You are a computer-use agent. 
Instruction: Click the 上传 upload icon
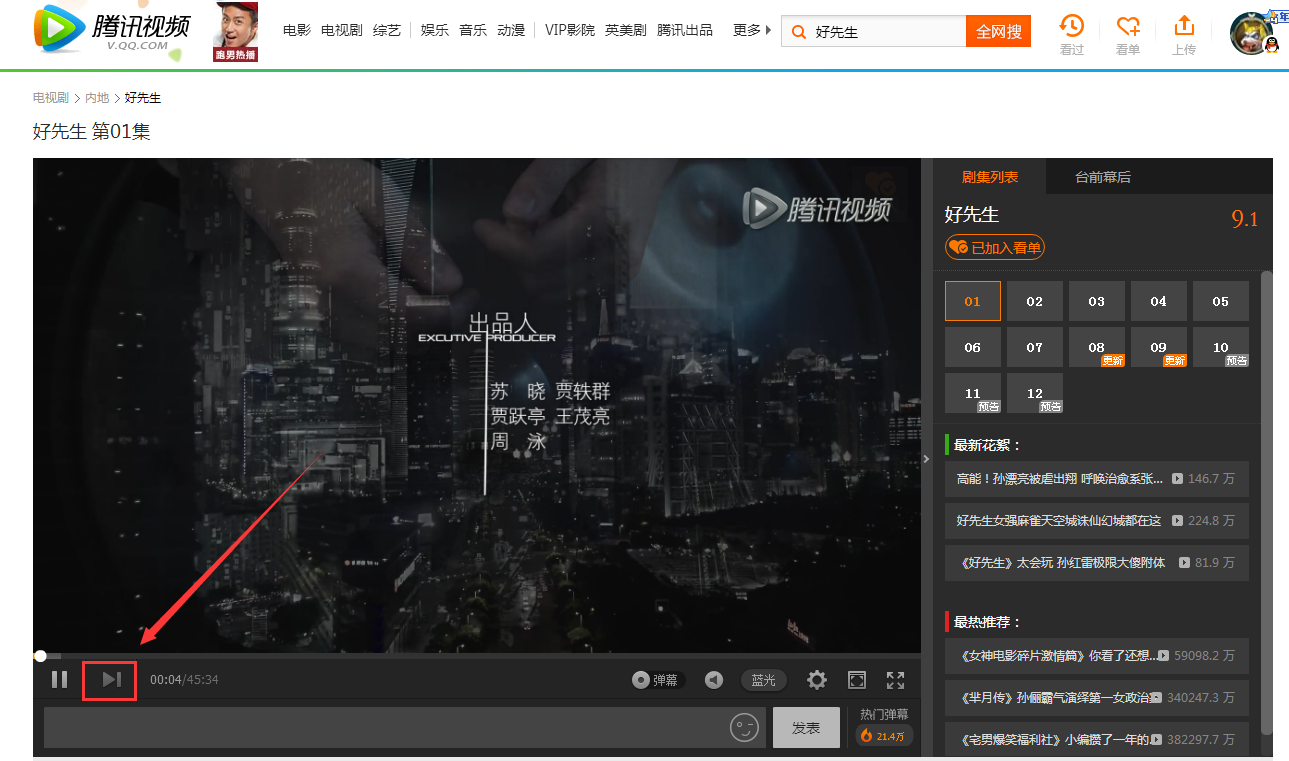(x=1184, y=35)
